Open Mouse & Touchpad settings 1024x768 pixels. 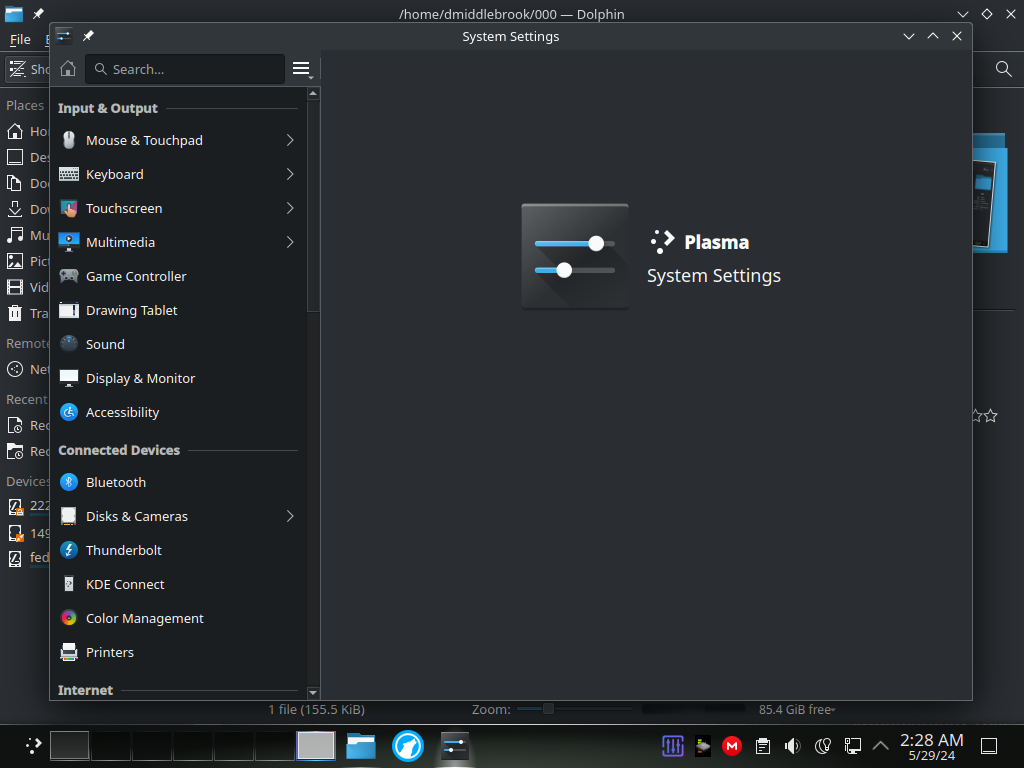point(178,140)
